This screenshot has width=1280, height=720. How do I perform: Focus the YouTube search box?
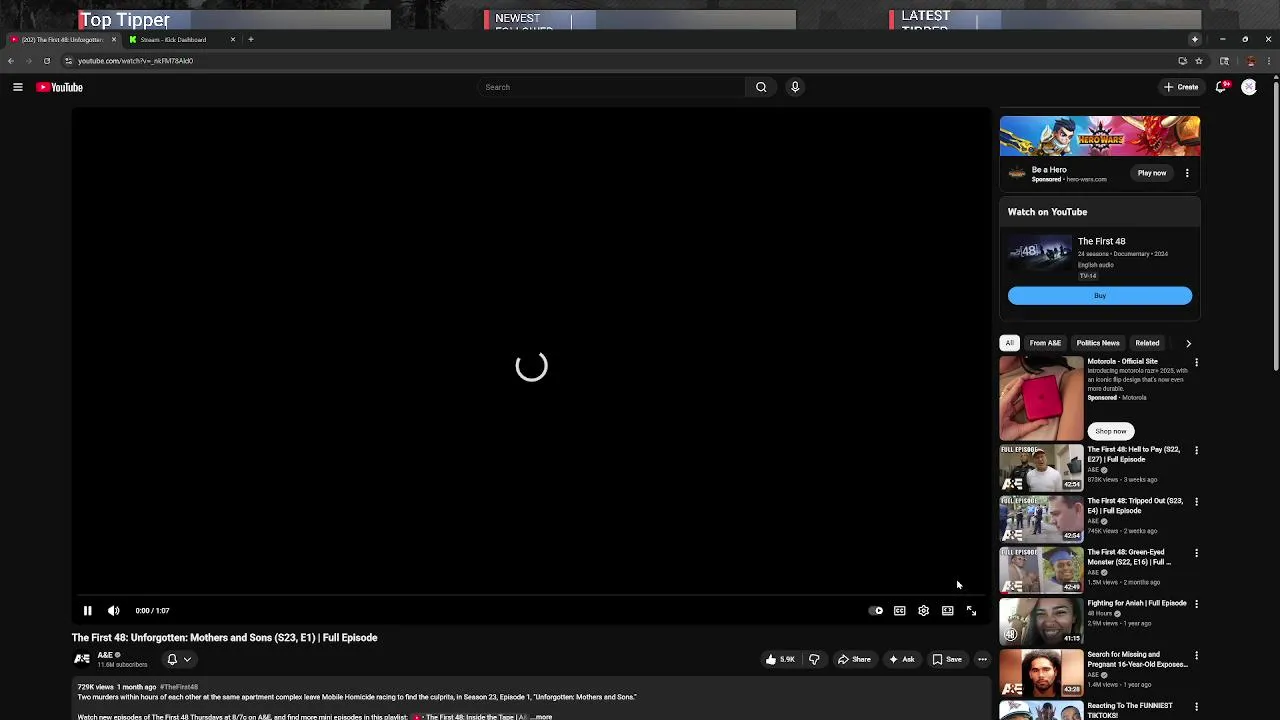point(612,87)
